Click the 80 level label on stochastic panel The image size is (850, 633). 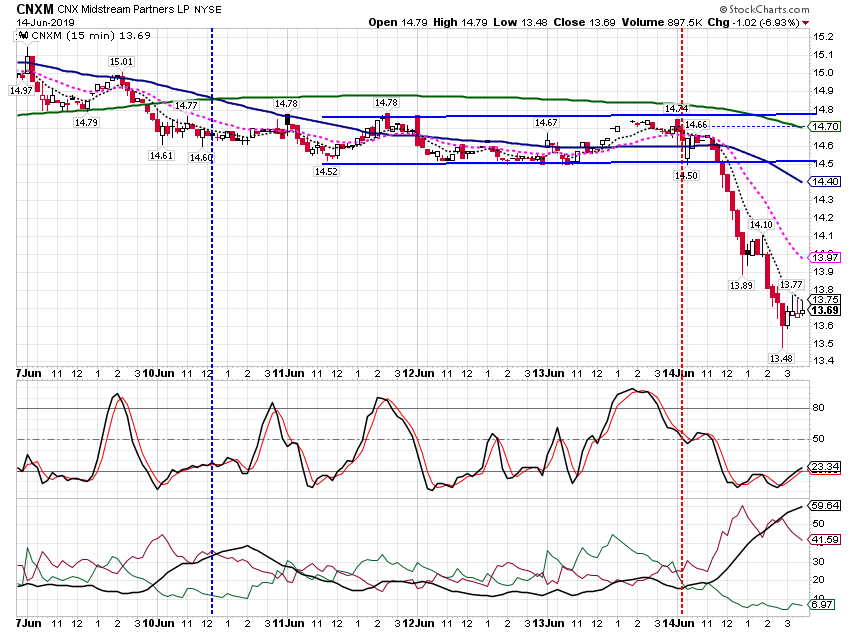pyautogui.click(x=818, y=408)
